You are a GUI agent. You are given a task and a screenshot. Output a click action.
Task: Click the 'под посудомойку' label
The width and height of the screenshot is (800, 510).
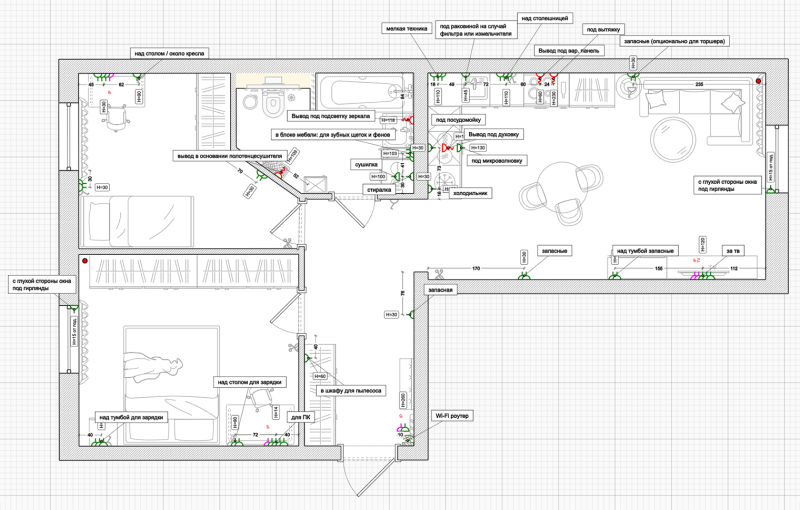click(x=458, y=120)
